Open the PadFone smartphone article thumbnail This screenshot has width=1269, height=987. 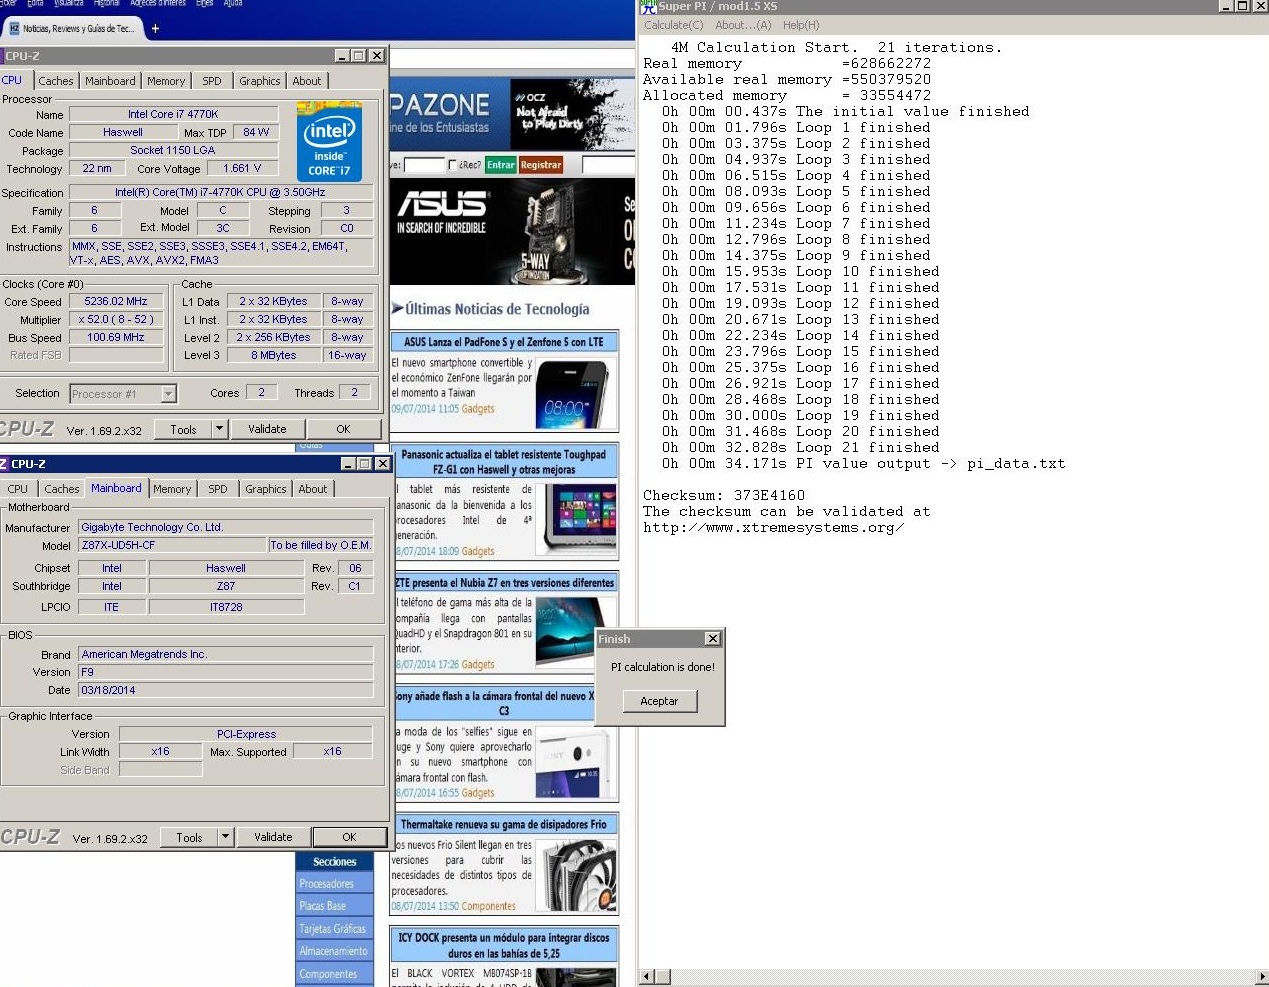coord(571,394)
